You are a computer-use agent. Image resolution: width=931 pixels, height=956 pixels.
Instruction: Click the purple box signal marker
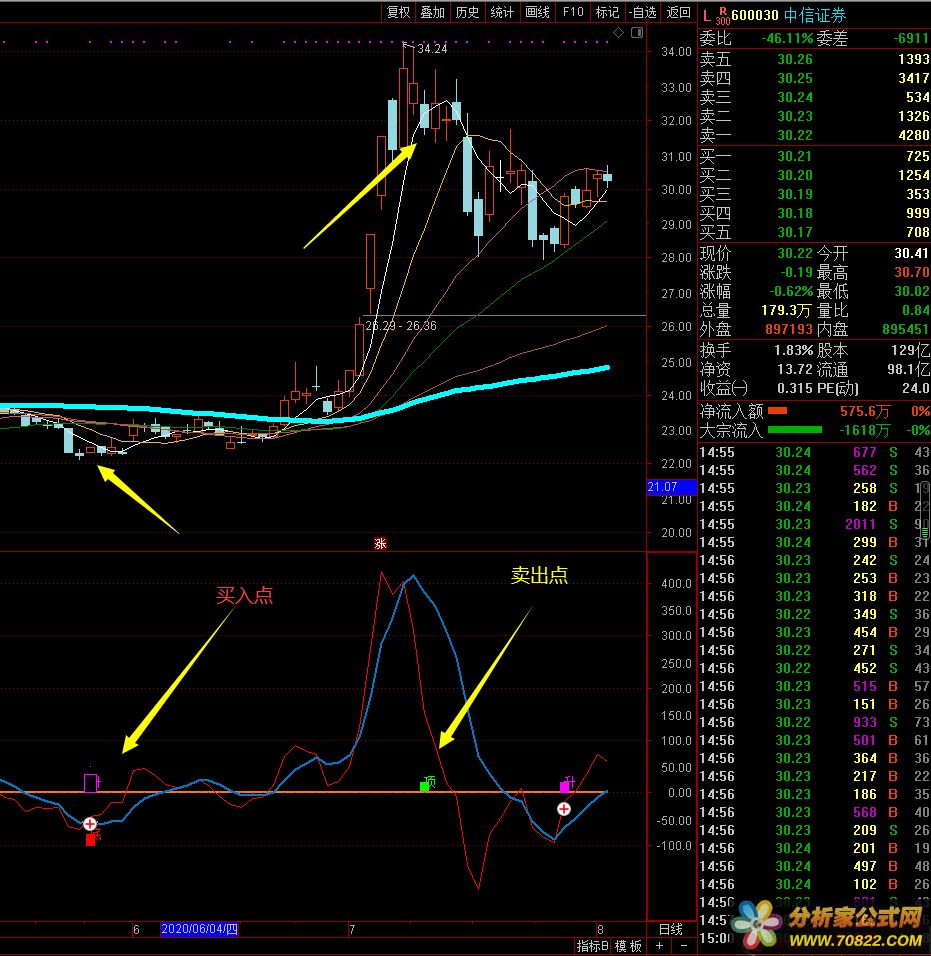[91, 782]
